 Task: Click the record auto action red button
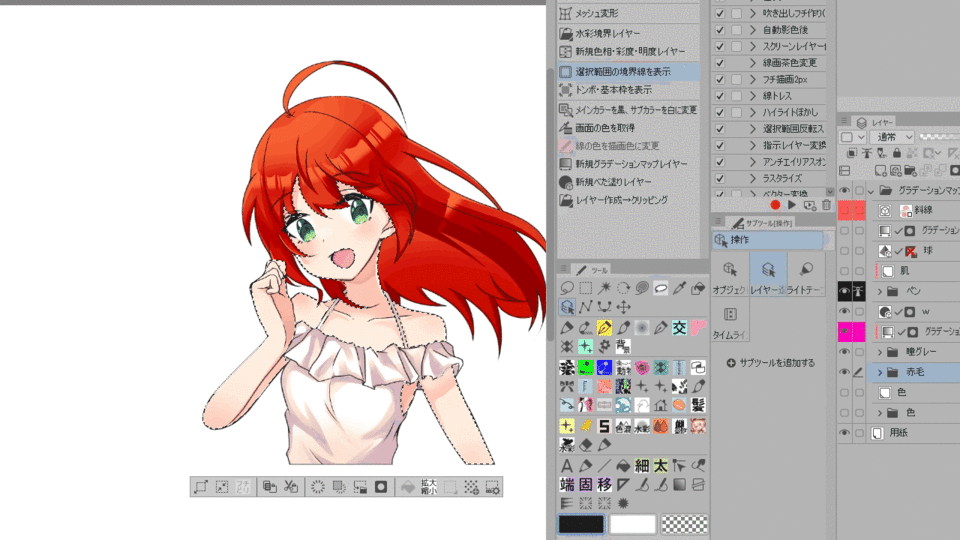775,204
